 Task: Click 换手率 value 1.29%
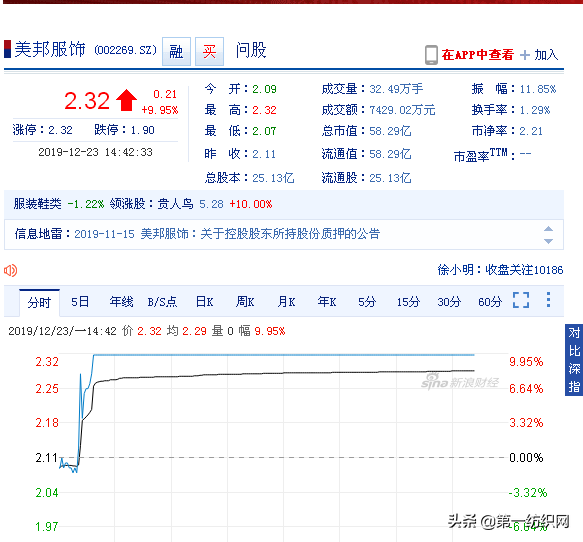pos(535,110)
